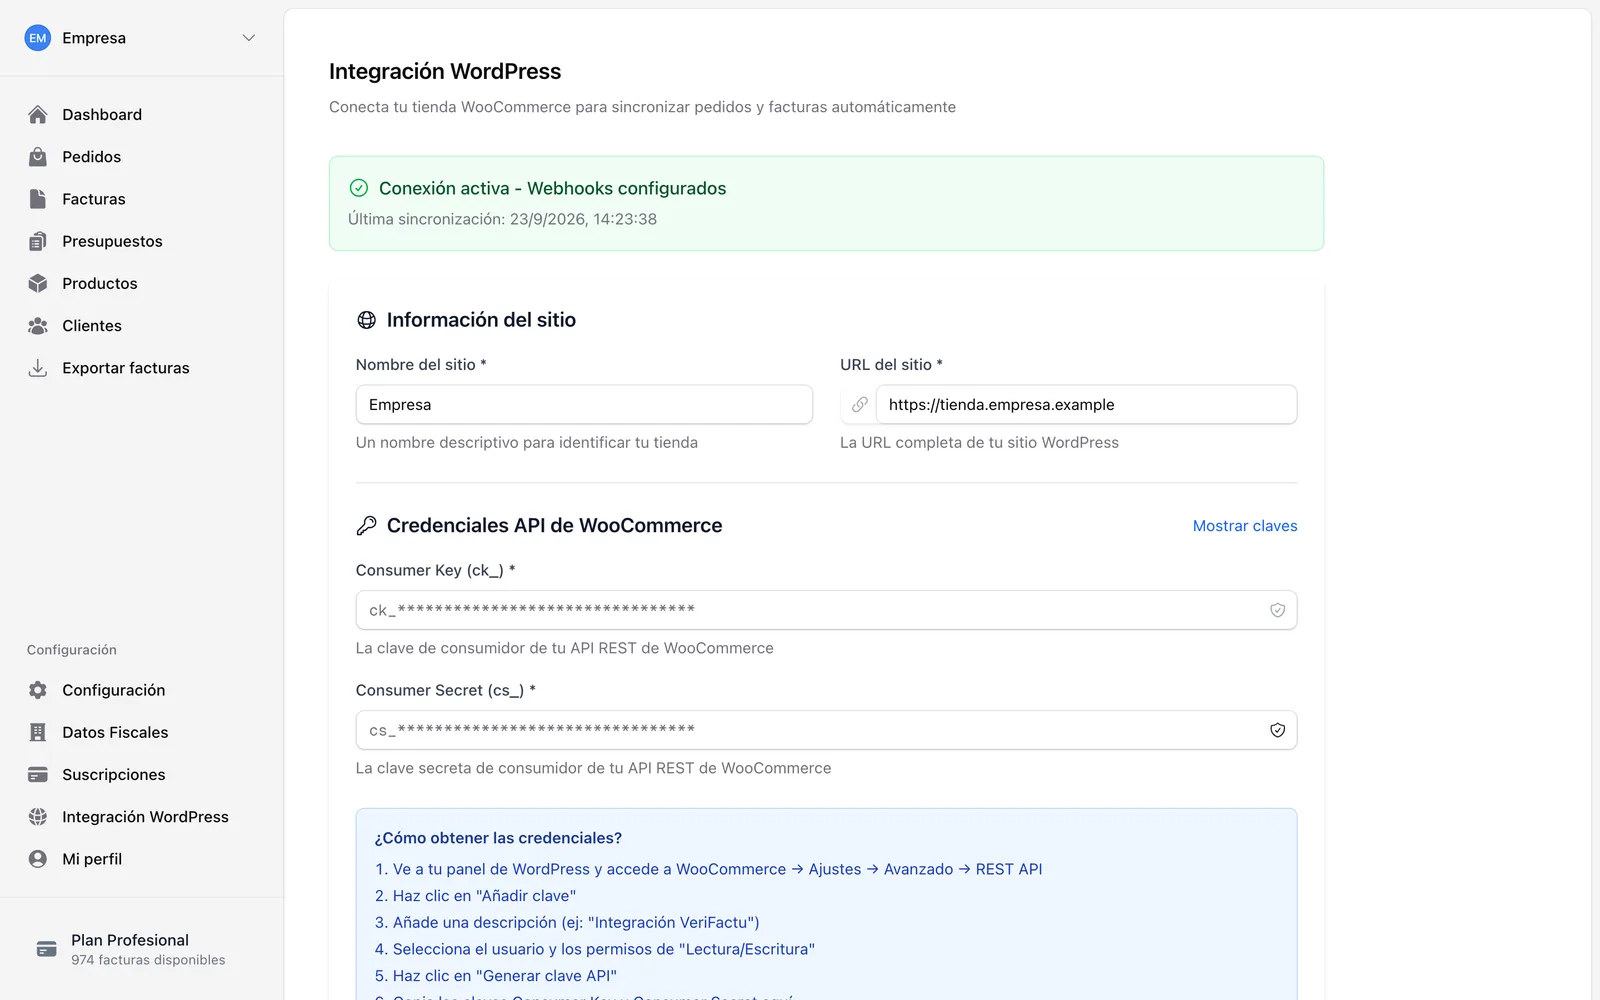Click the Productos box icon

click(38, 283)
